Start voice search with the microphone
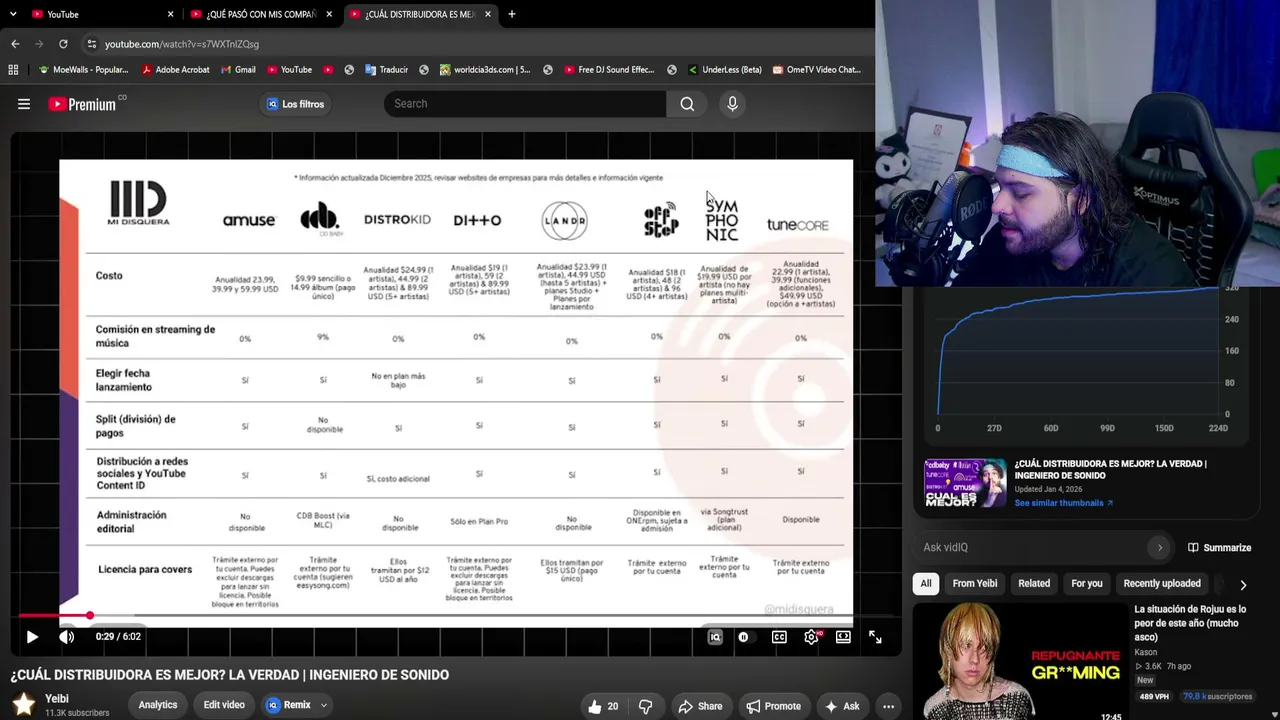Viewport: 1280px width, 720px height. tap(732, 104)
